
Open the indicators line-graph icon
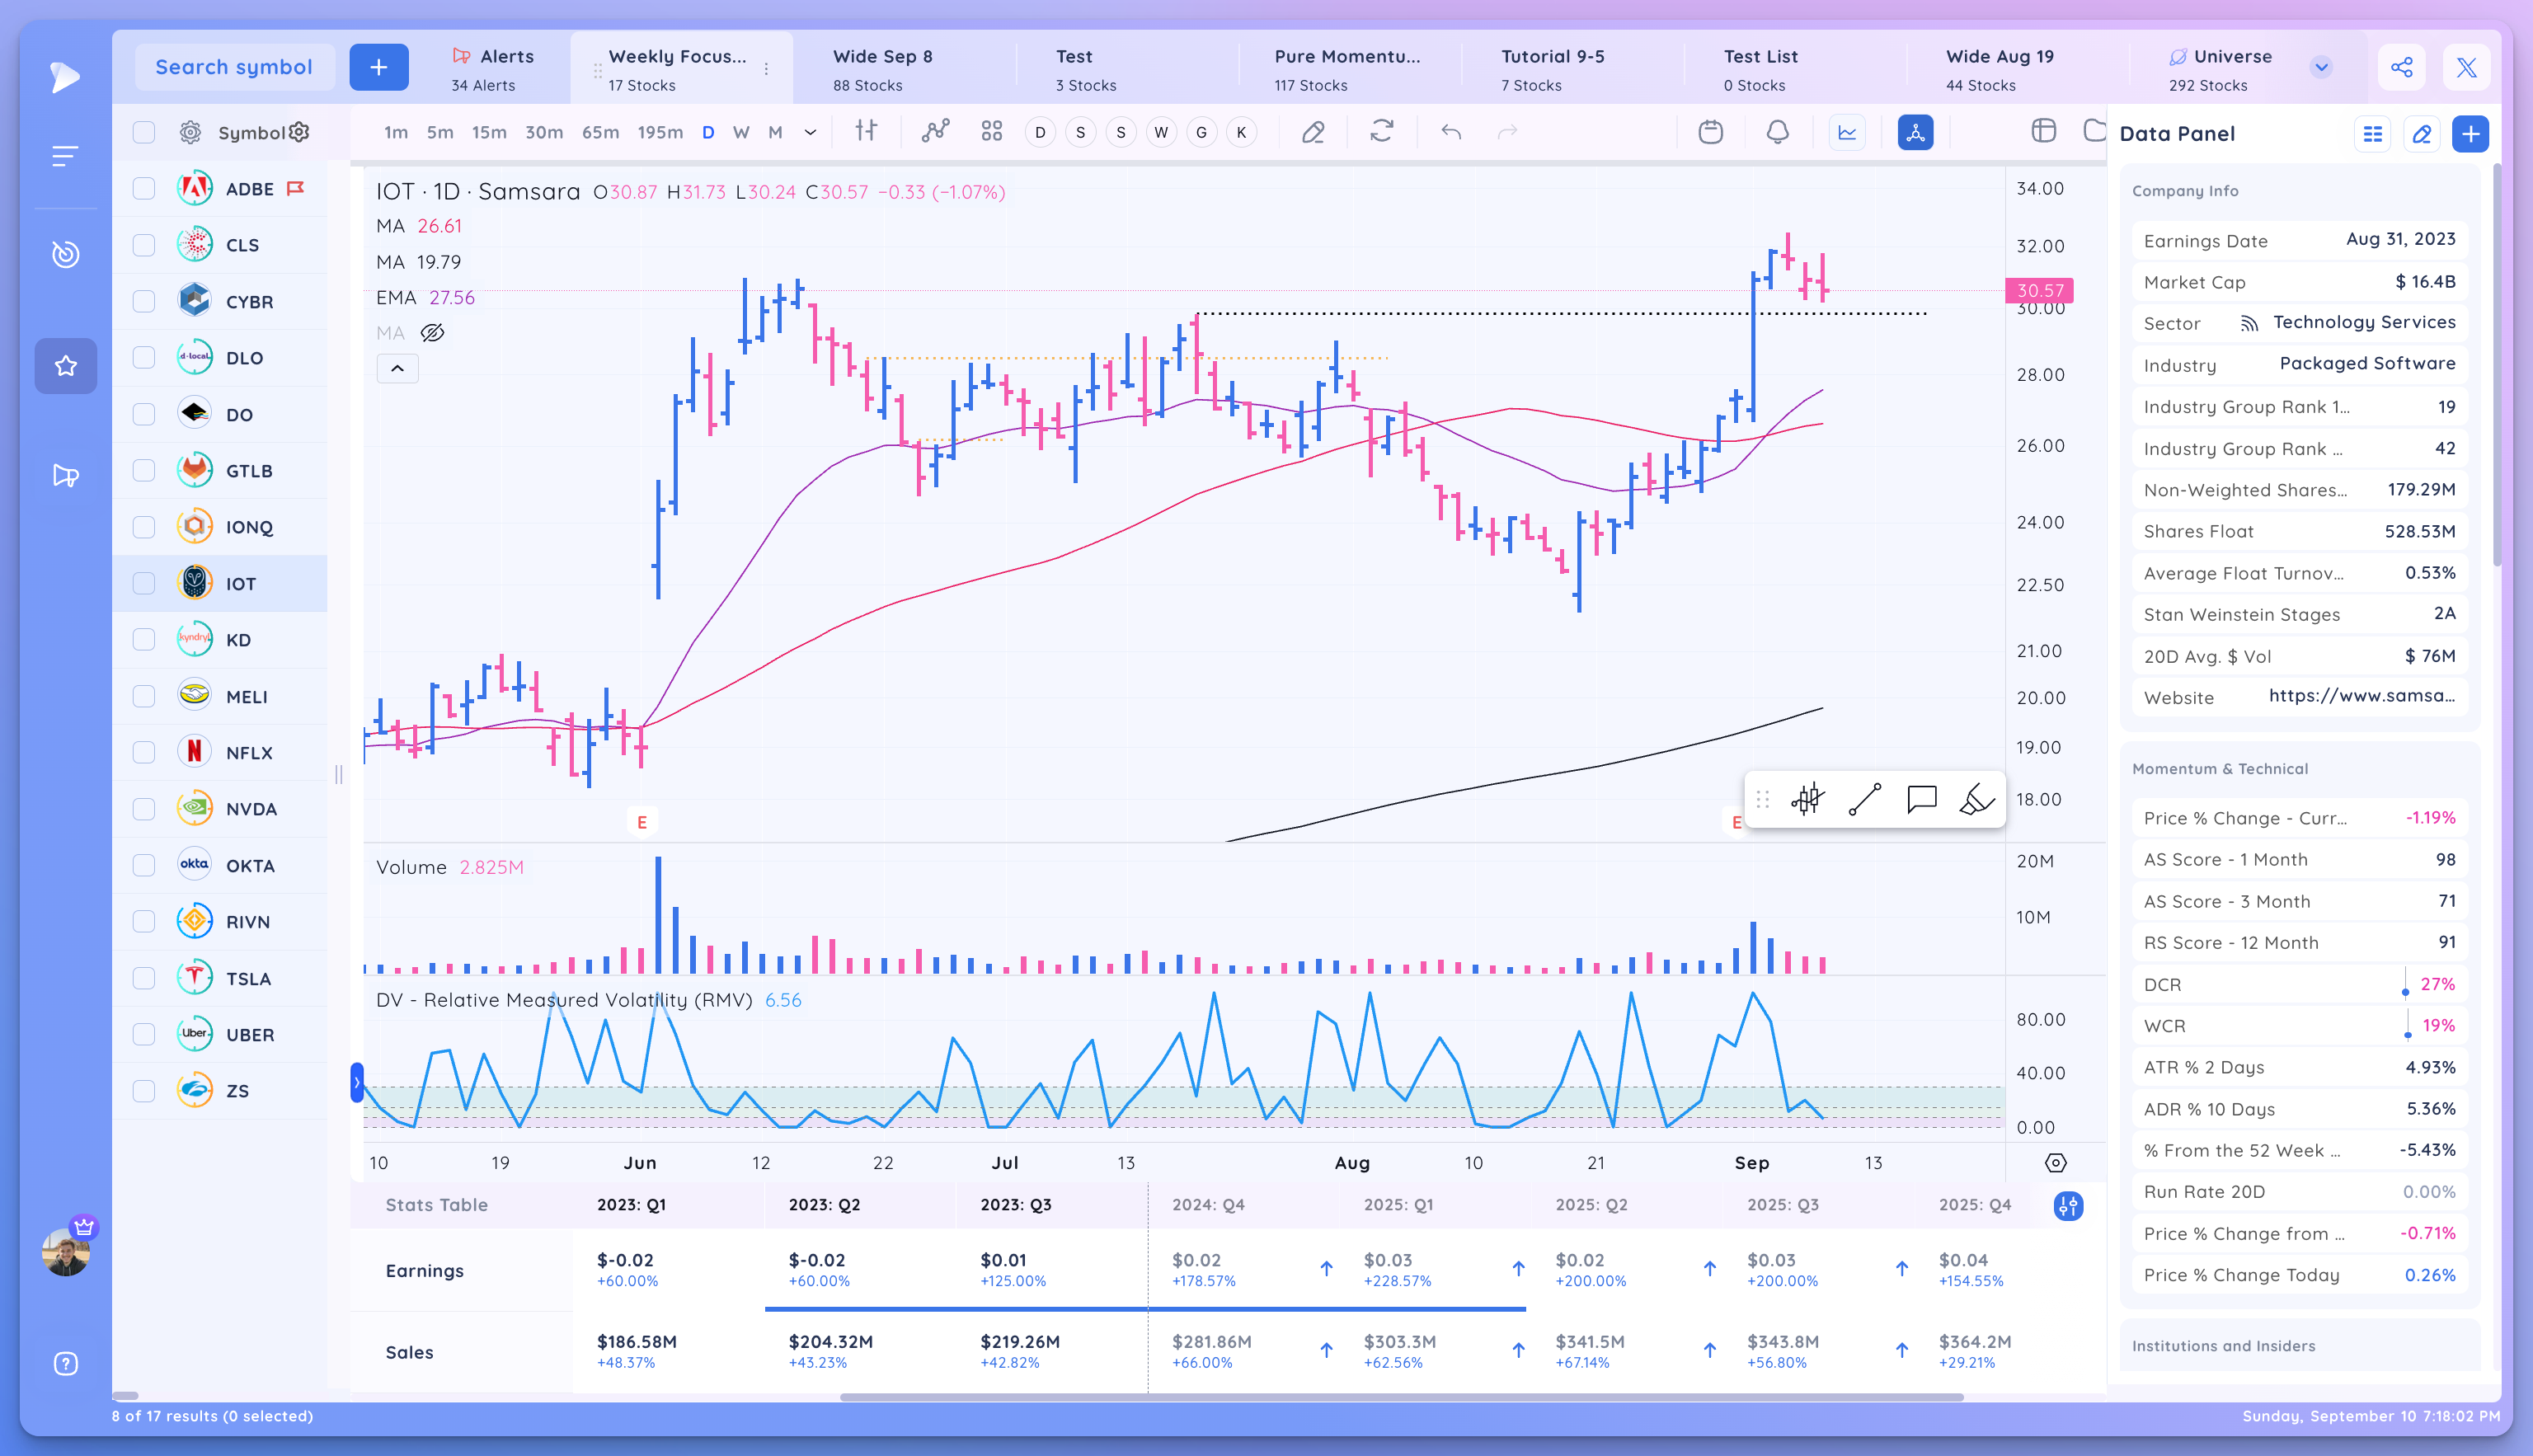point(935,131)
